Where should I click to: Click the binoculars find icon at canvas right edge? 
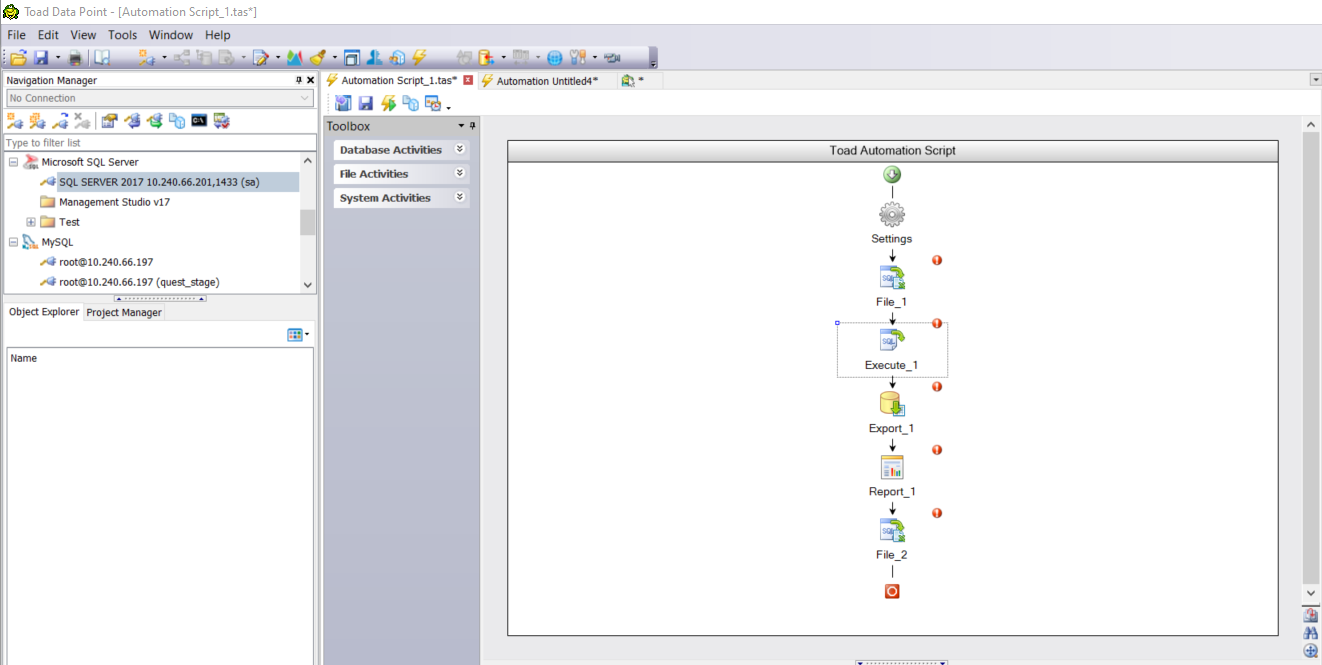pyautogui.click(x=1311, y=633)
